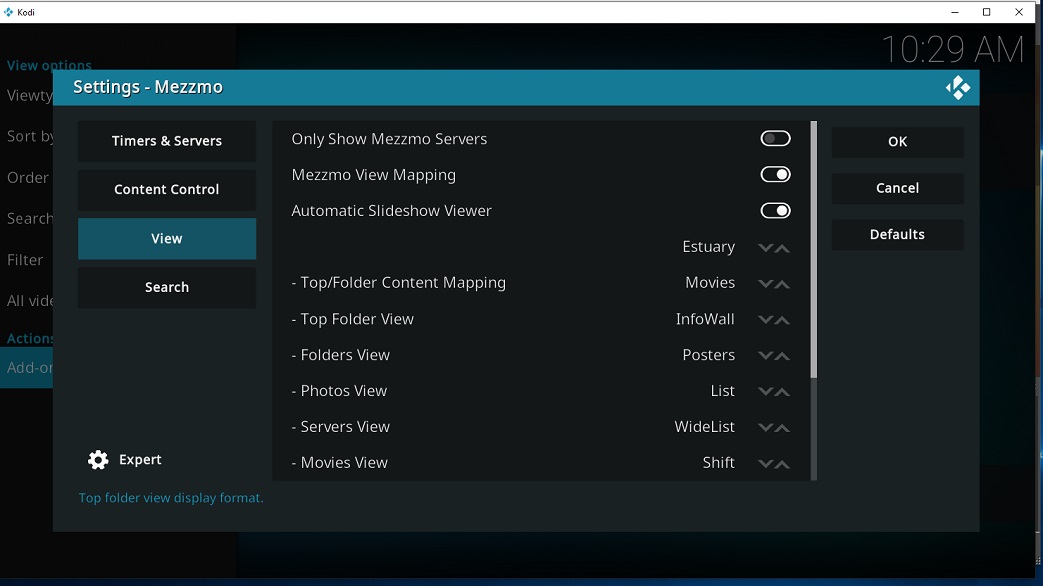Disable Mezzmo View Mapping switch
This screenshot has width=1043, height=586.
[775, 174]
